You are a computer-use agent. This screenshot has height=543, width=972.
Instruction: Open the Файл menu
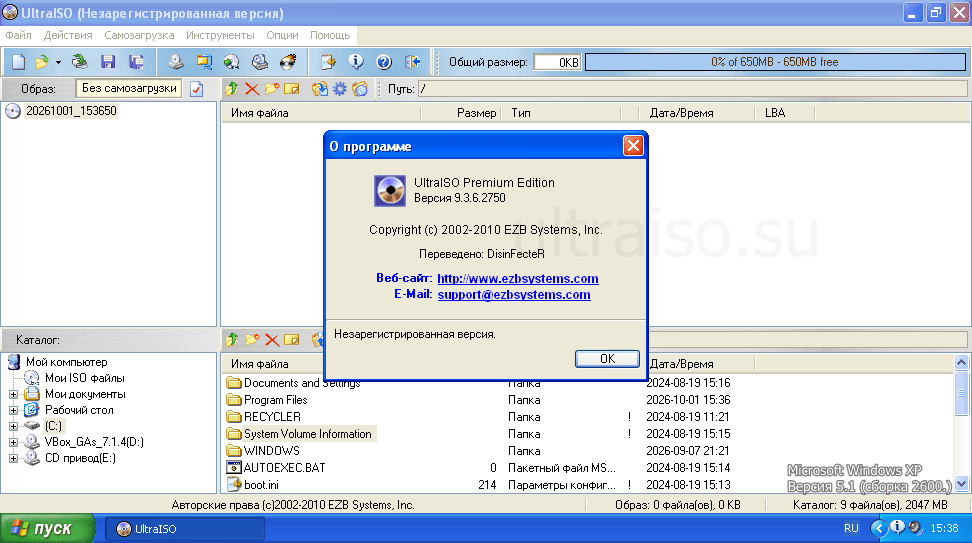[x=19, y=35]
